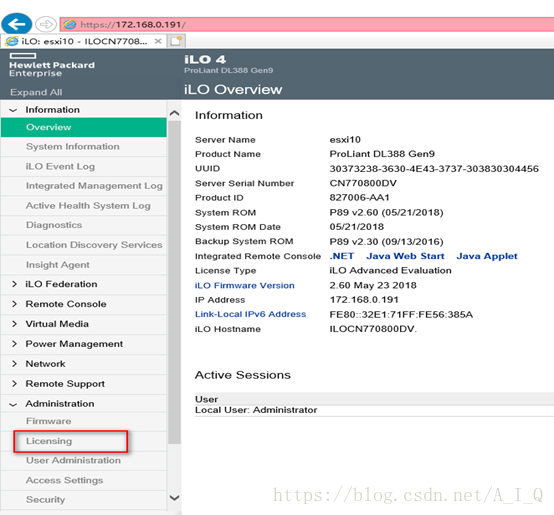Click the Local User: Administrator session row
Screen dimensions: 554x515
tap(374, 410)
